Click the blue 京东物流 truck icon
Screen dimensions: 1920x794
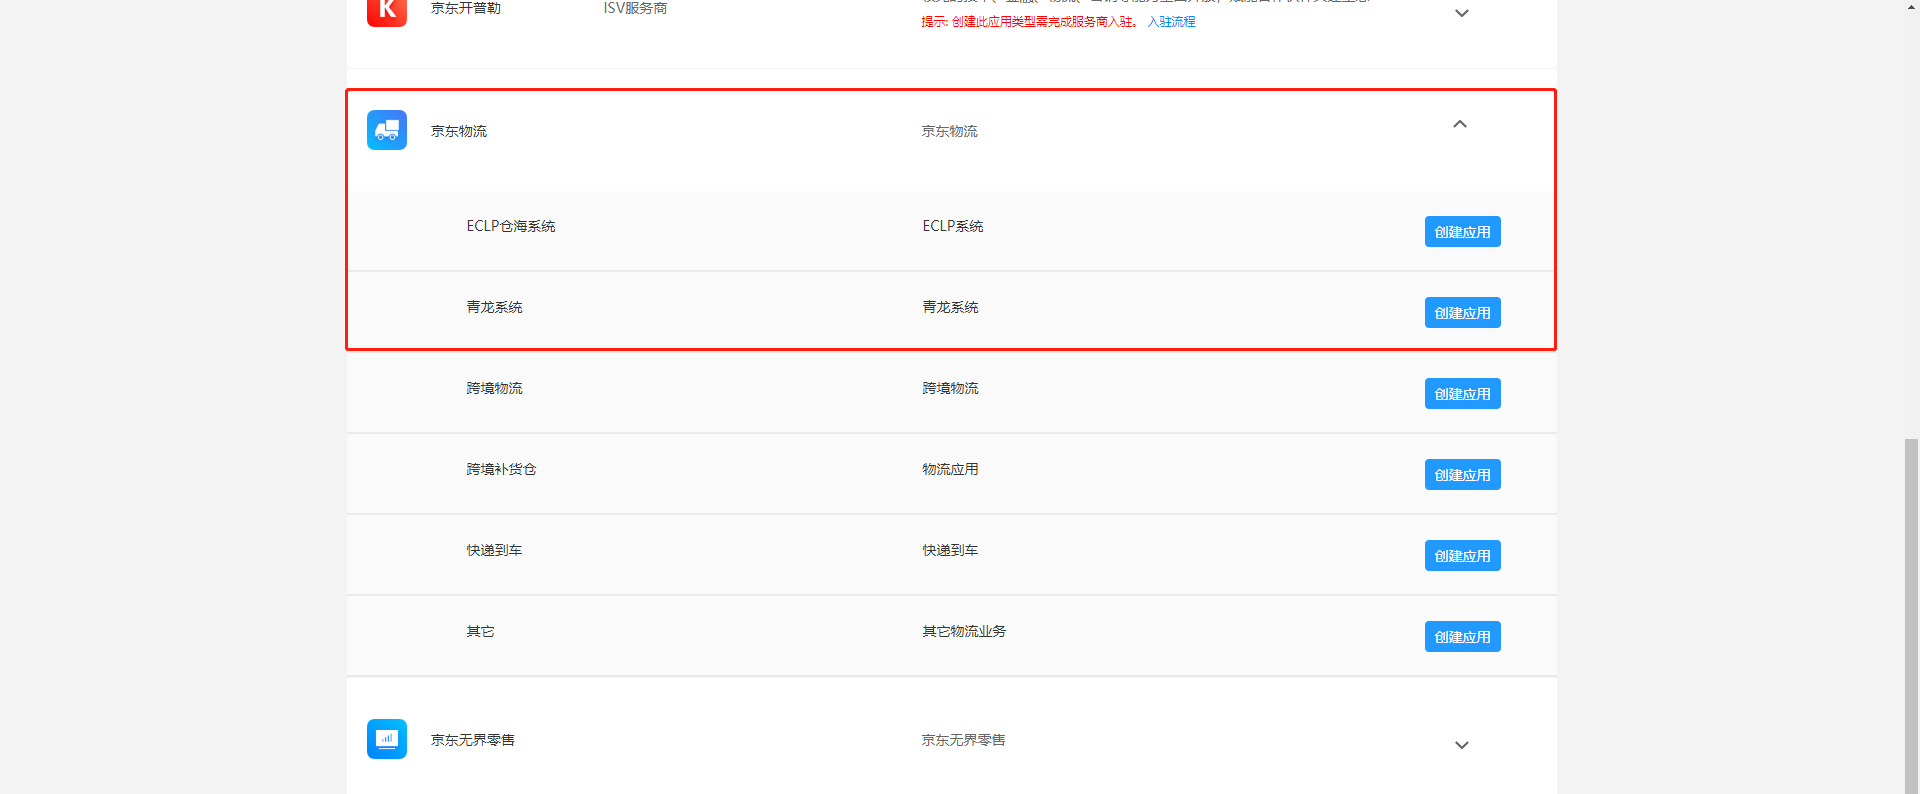[x=386, y=130]
